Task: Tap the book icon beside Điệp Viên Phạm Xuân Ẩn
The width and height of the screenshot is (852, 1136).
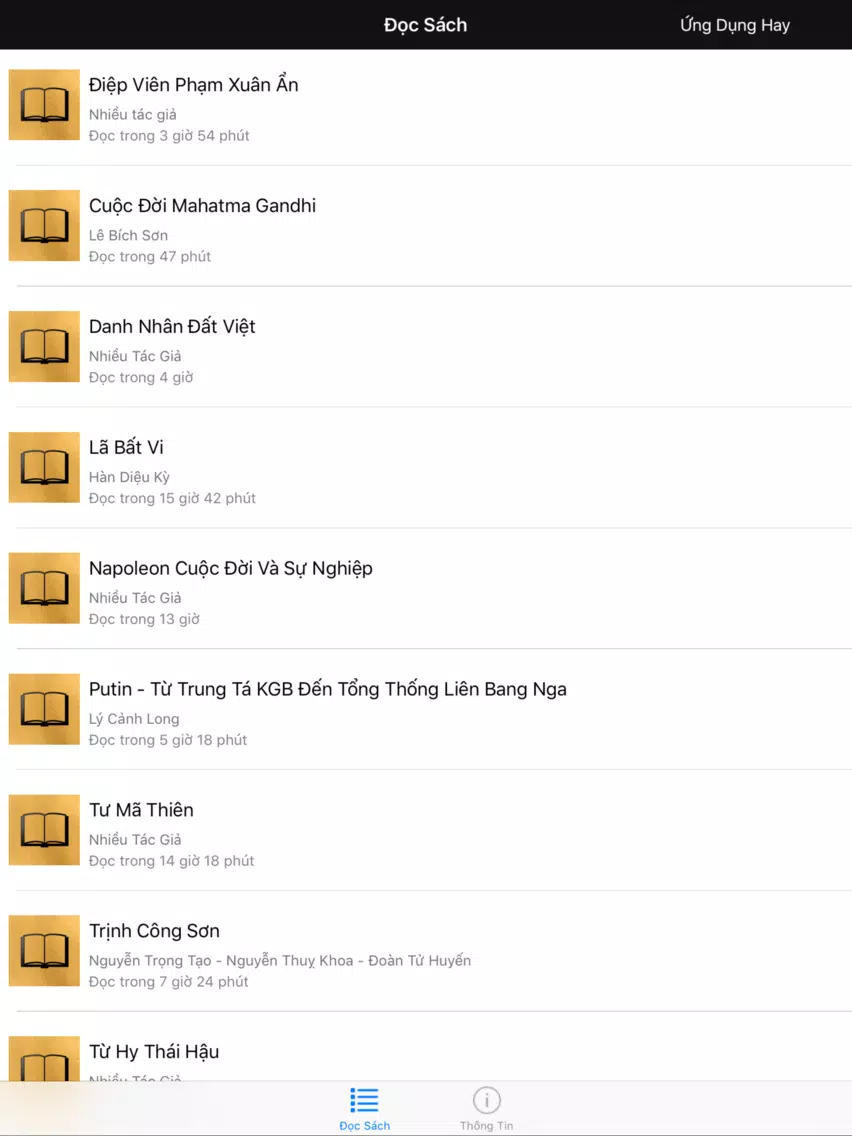Action: pos(44,105)
